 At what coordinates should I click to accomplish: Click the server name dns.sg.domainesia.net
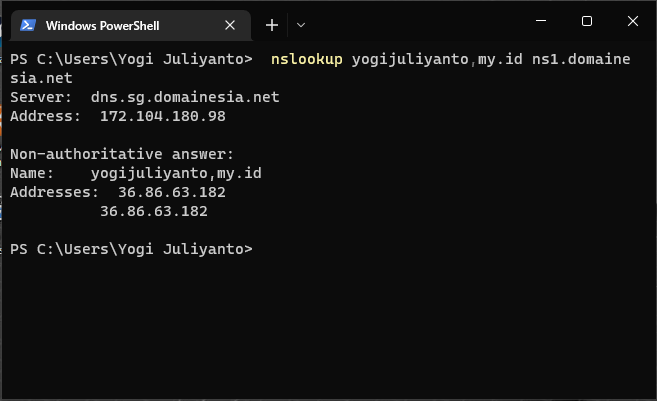pyautogui.click(x=184, y=97)
